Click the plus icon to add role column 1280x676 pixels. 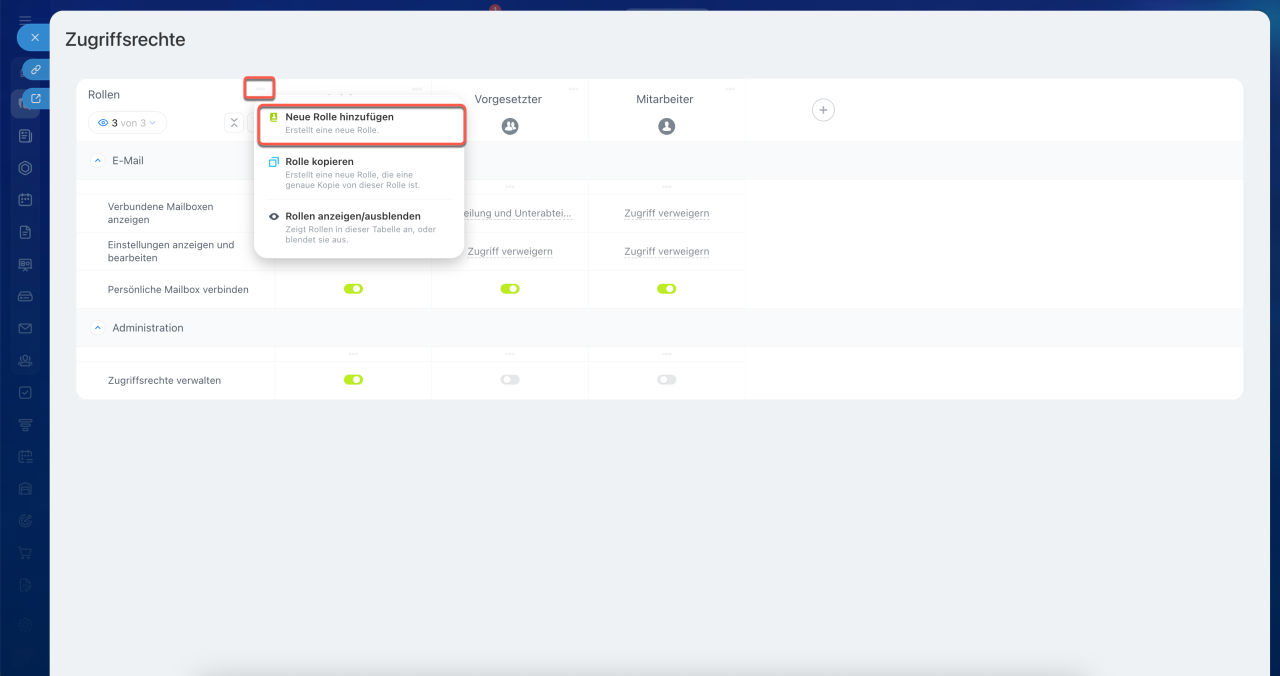click(x=823, y=110)
